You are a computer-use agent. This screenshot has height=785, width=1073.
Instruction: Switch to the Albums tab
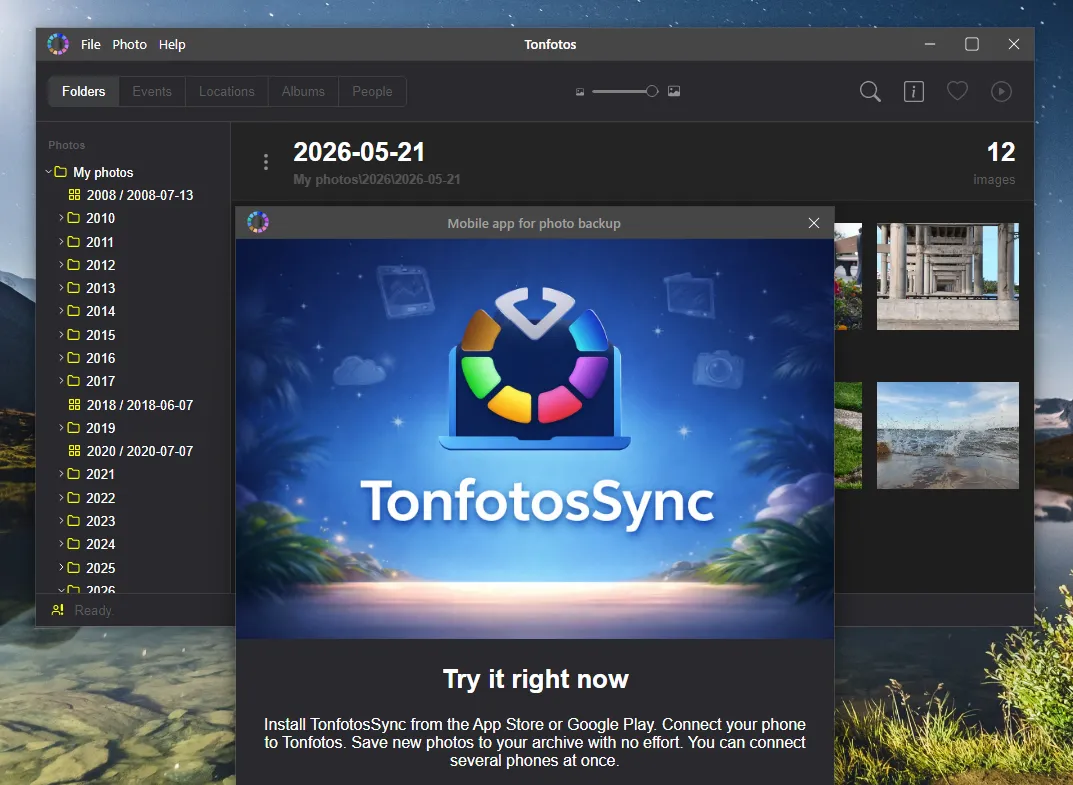[303, 92]
